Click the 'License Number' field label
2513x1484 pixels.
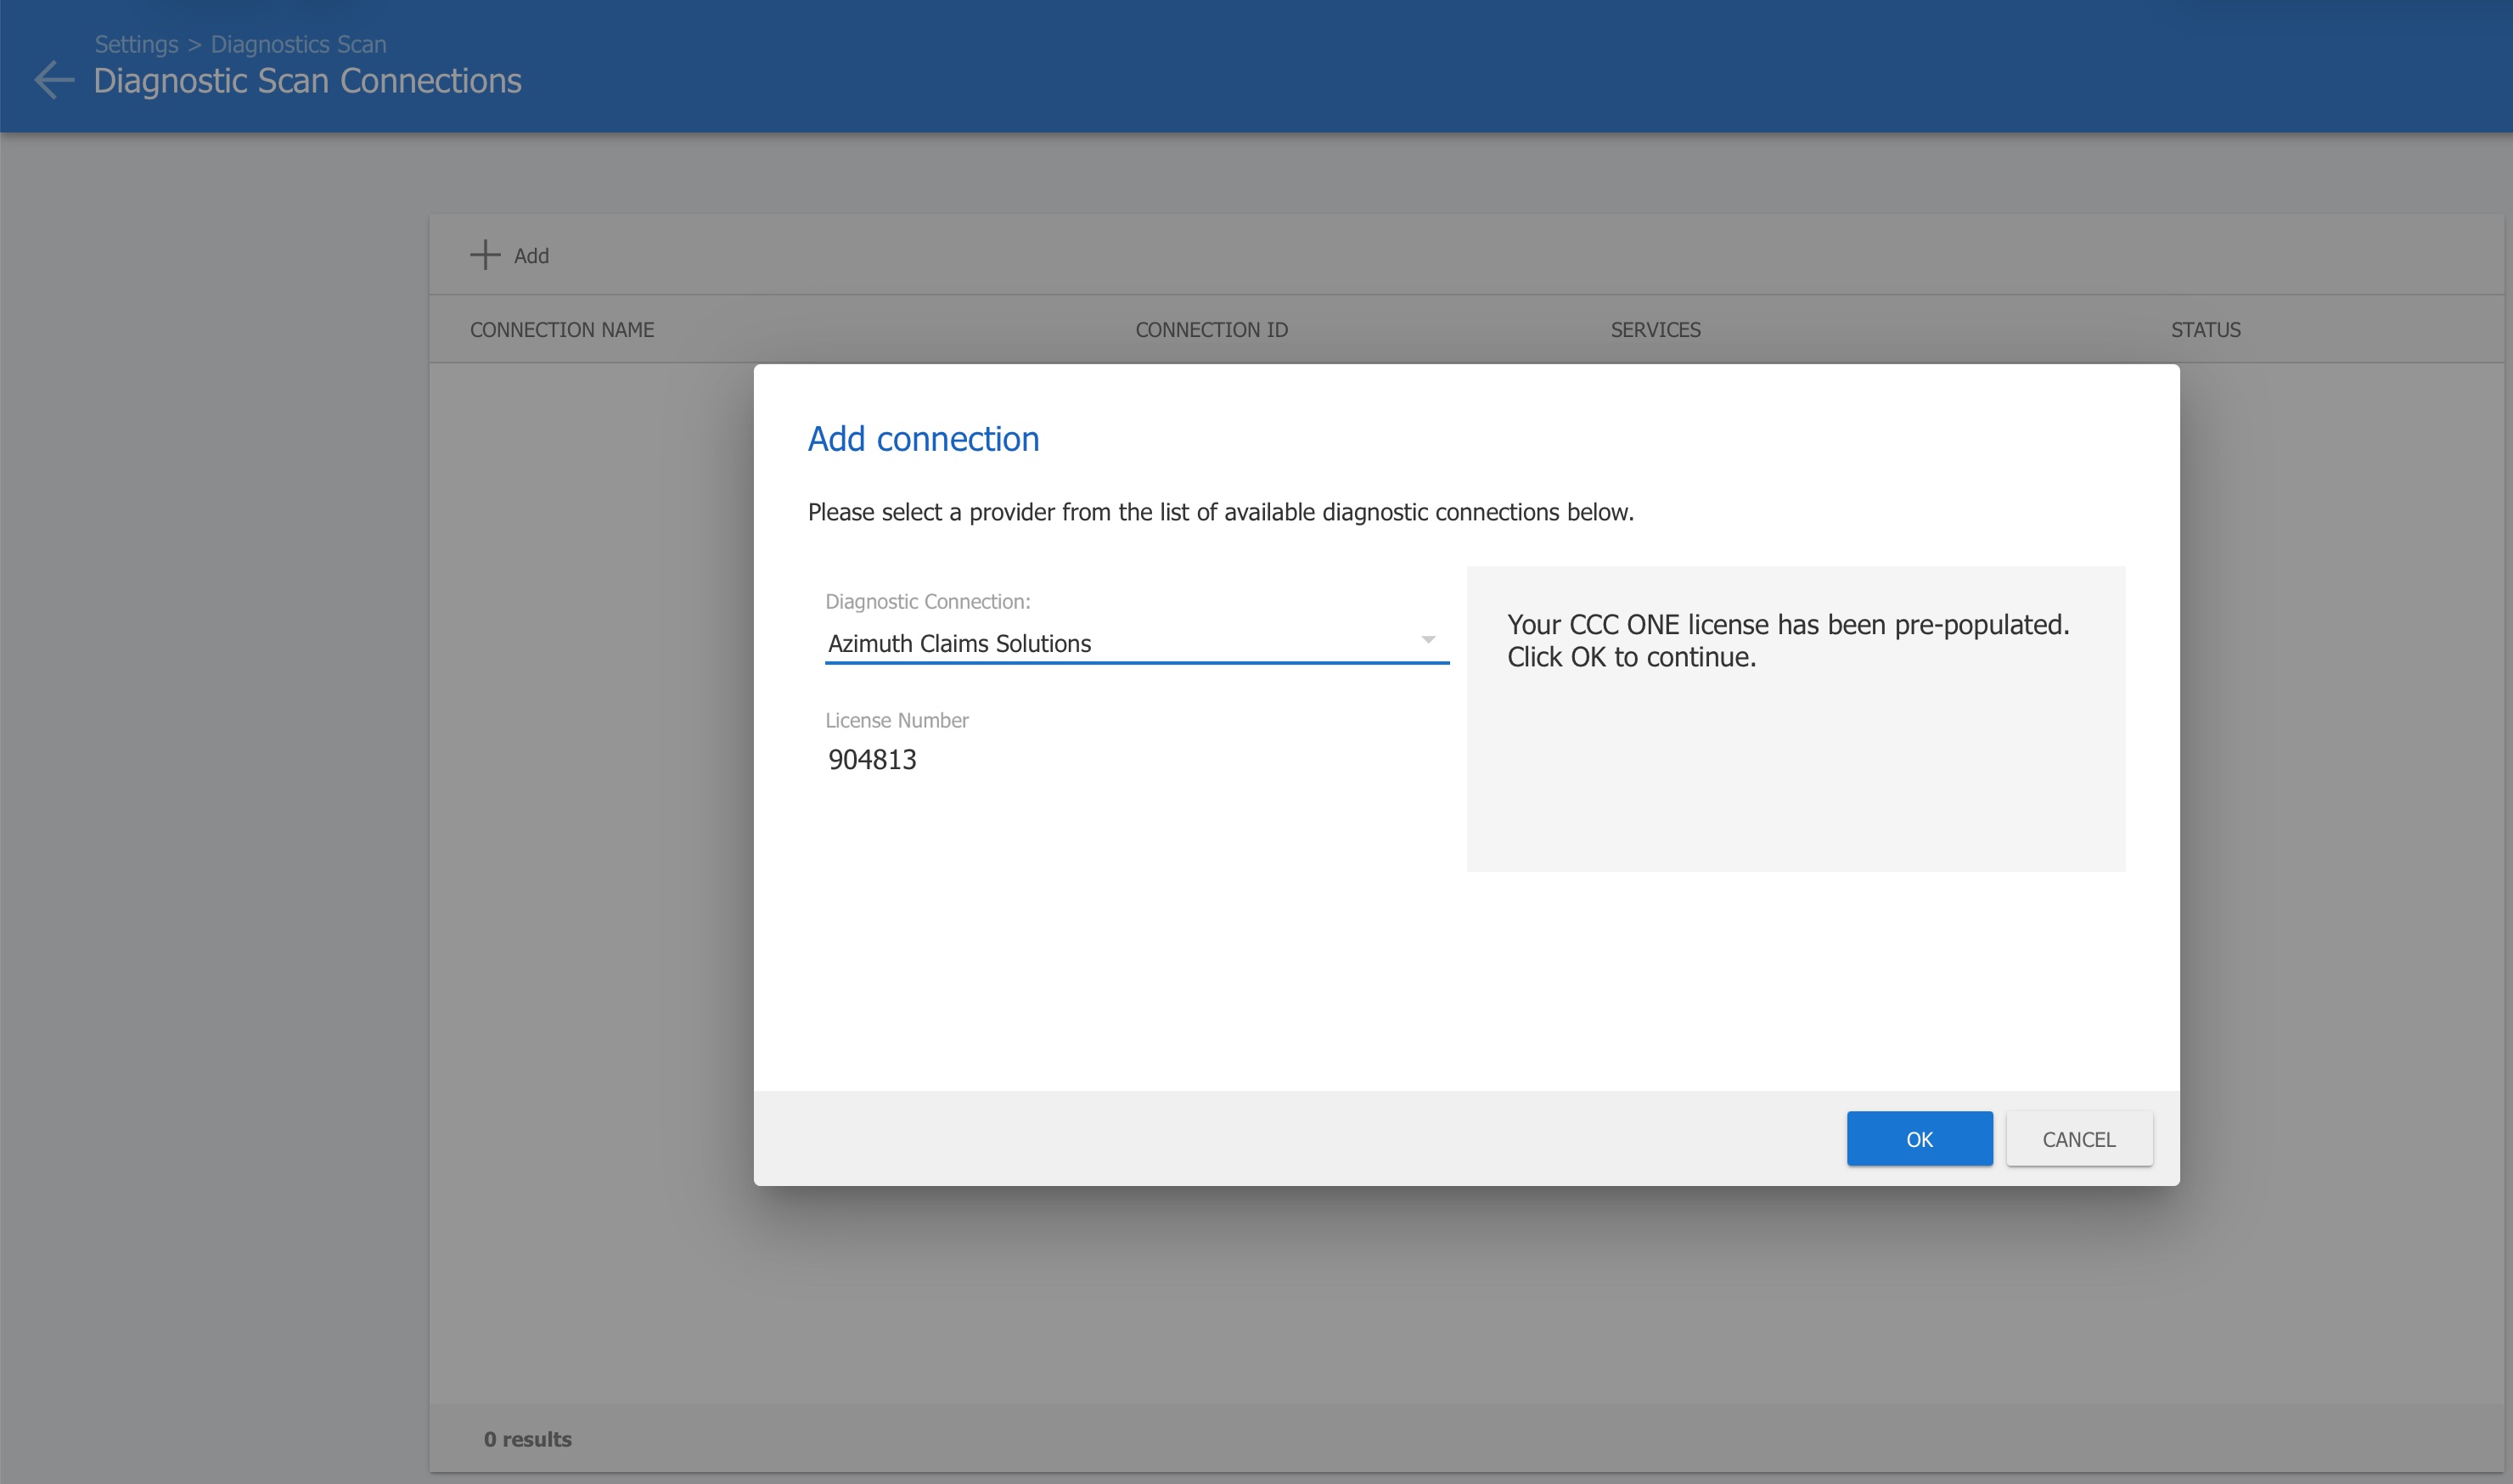point(896,720)
